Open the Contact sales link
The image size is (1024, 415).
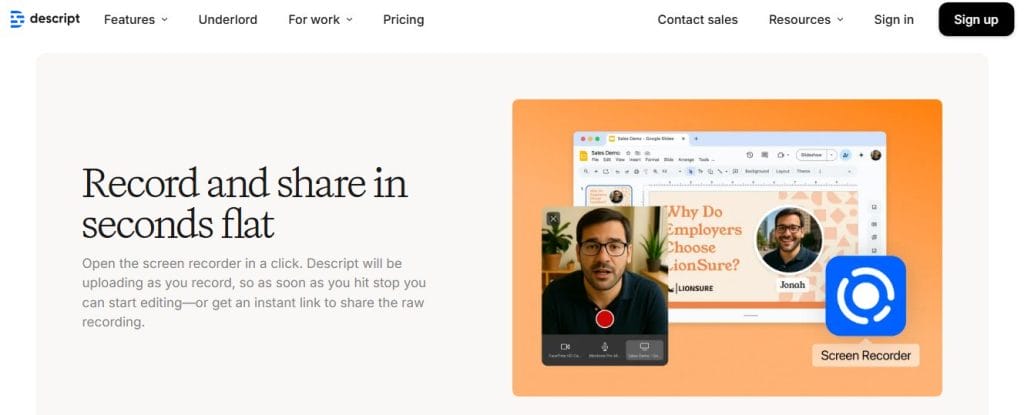click(x=697, y=20)
